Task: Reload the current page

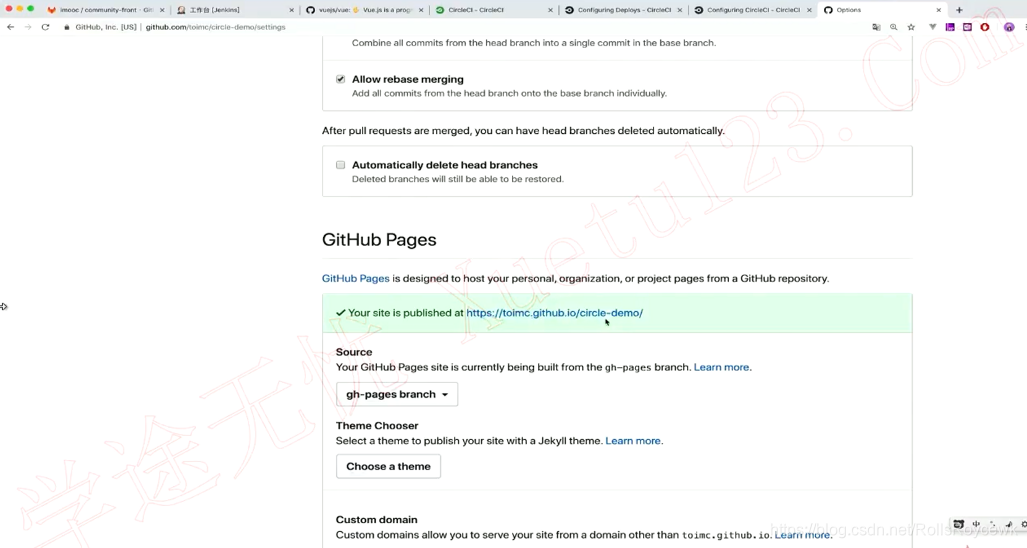Action: 45,27
